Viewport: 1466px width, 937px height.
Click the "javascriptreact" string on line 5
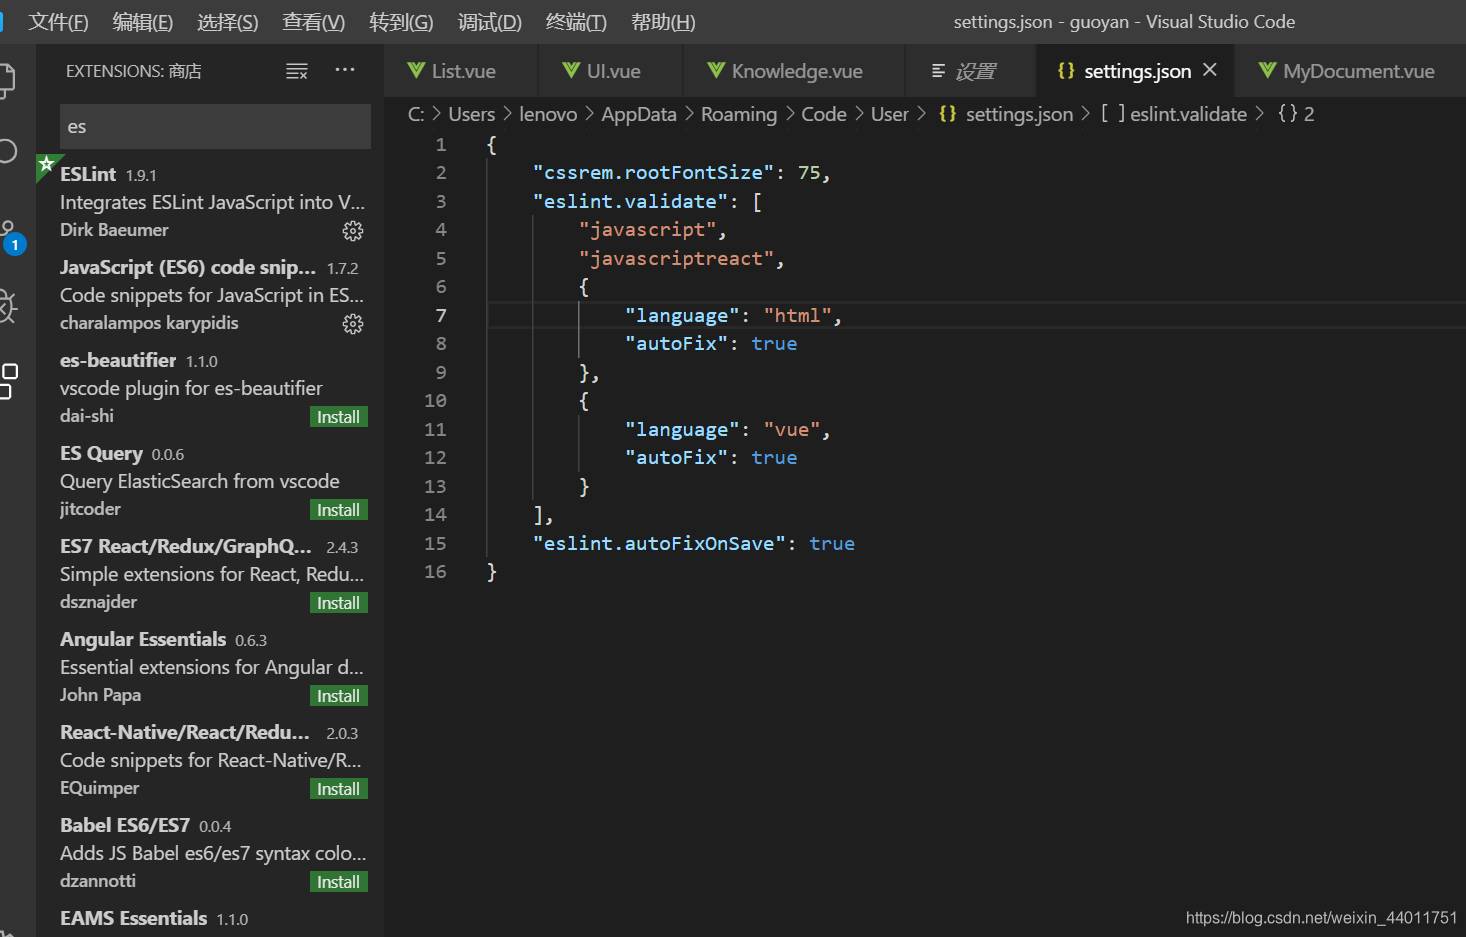677,258
